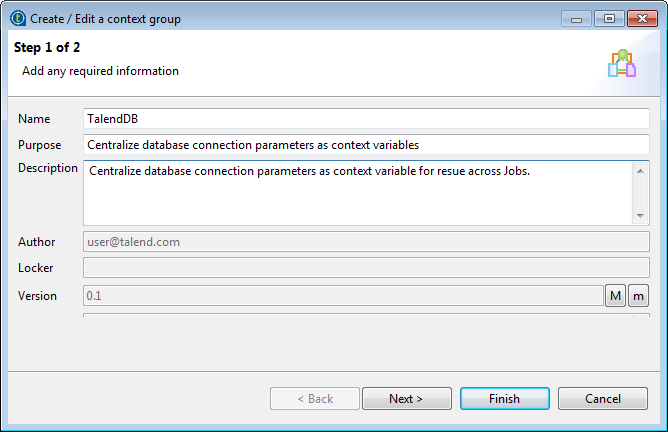Click the Talend icon in the title bar
Image resolution: width=668 pixels, height=432 pixels.
click(17, 18)
